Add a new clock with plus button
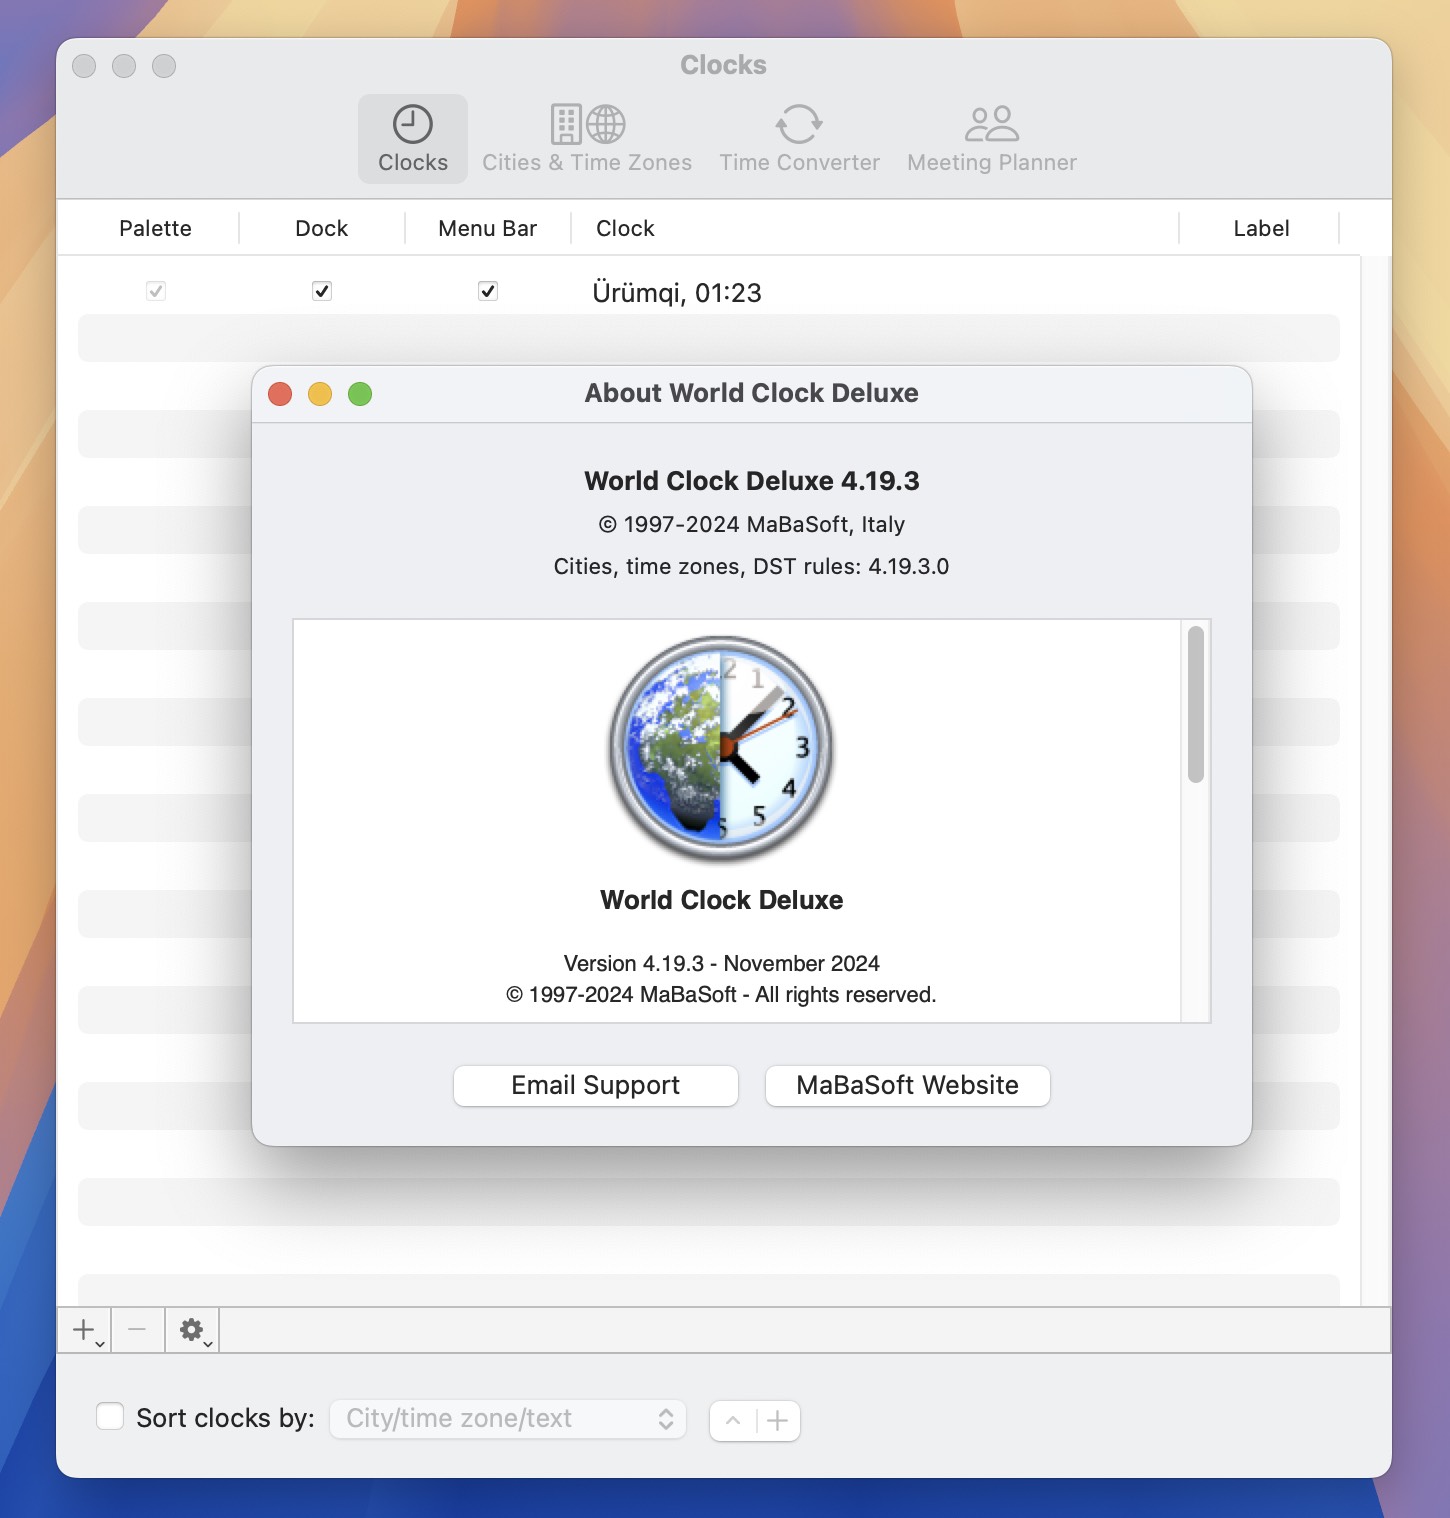Image resolution: width=1450 pixels, height=1518 pixels. coord(85,1330)
